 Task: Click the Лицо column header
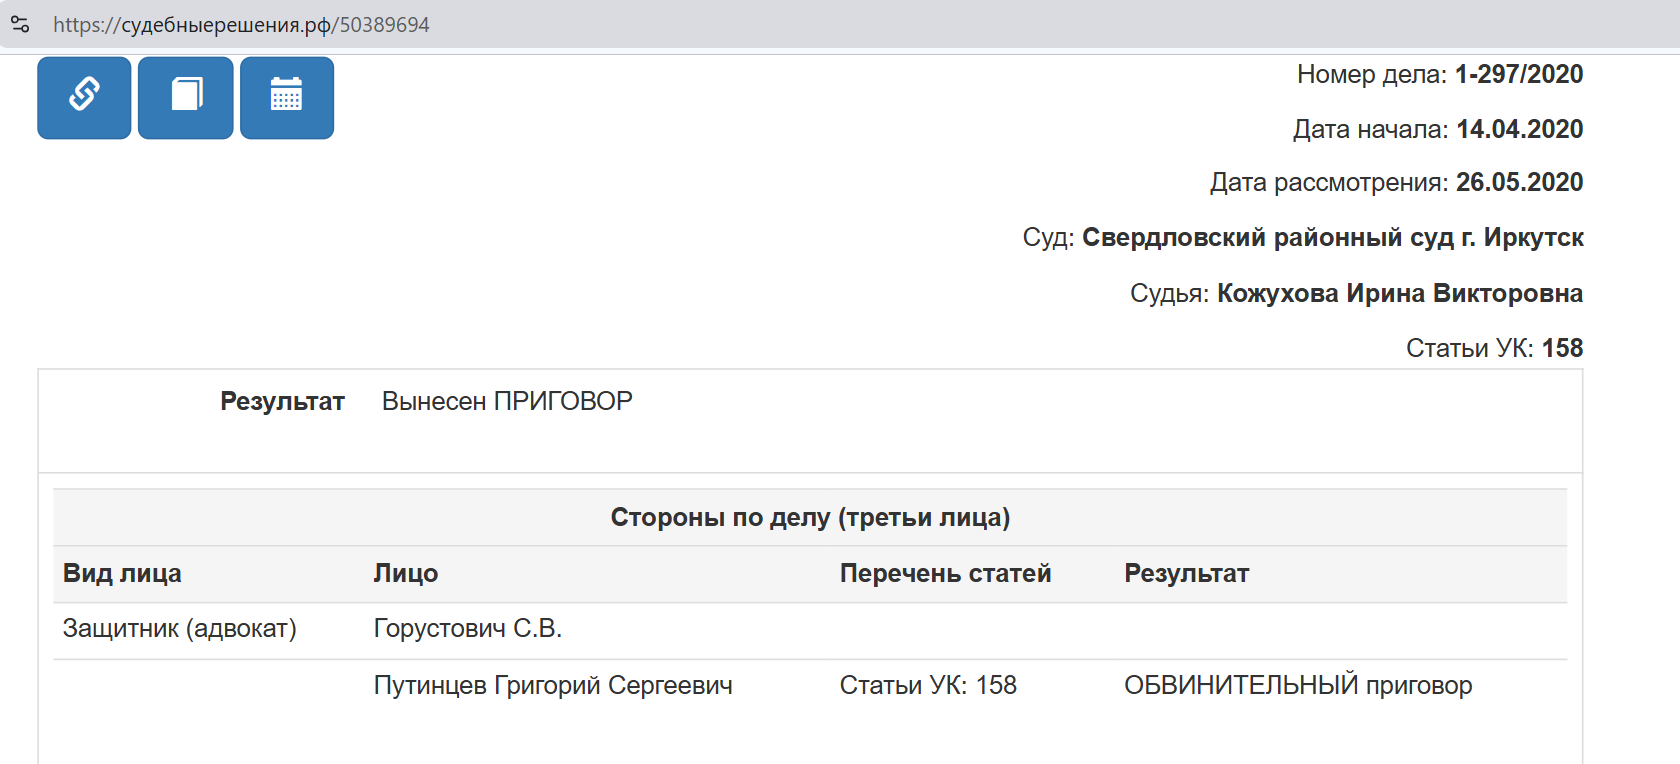coord(405,573)
